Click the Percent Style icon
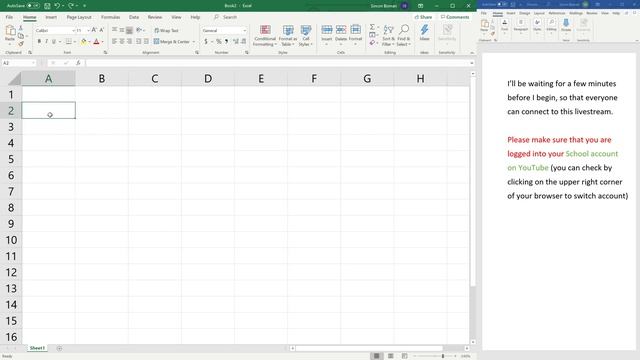The image size is (640, 360). (219, 41)
